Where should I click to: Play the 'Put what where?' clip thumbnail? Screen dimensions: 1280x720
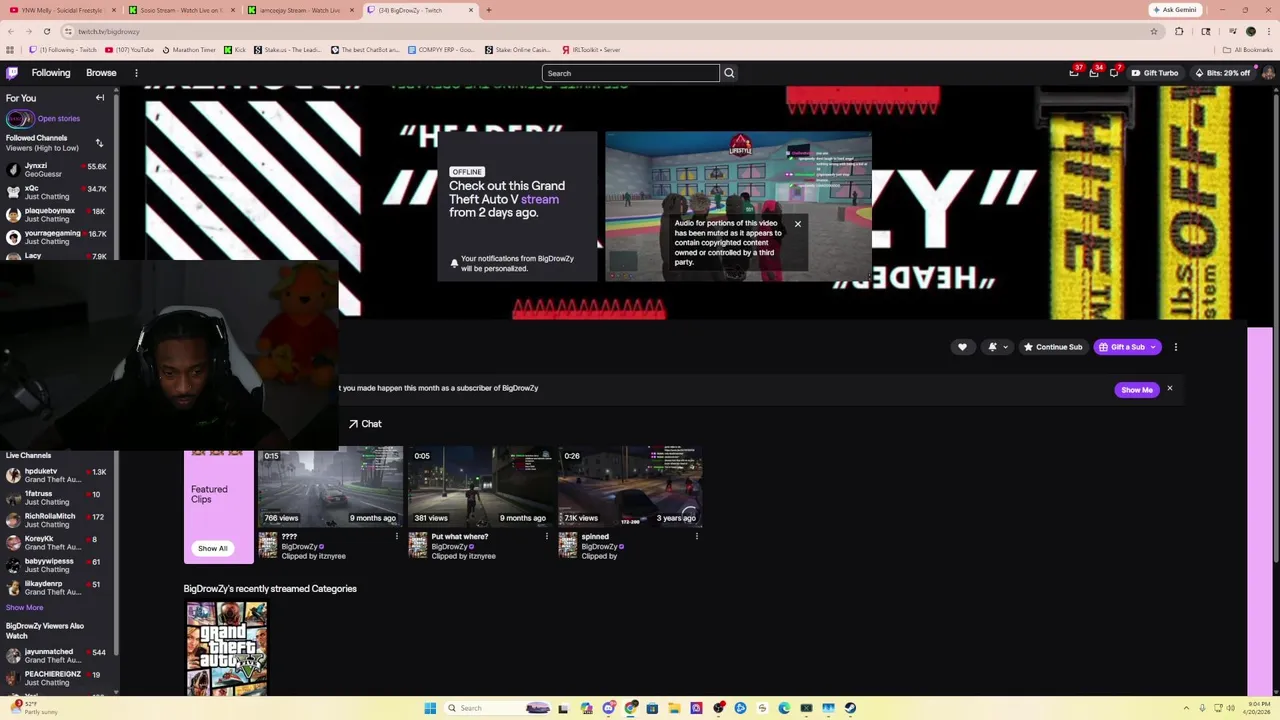480,487
